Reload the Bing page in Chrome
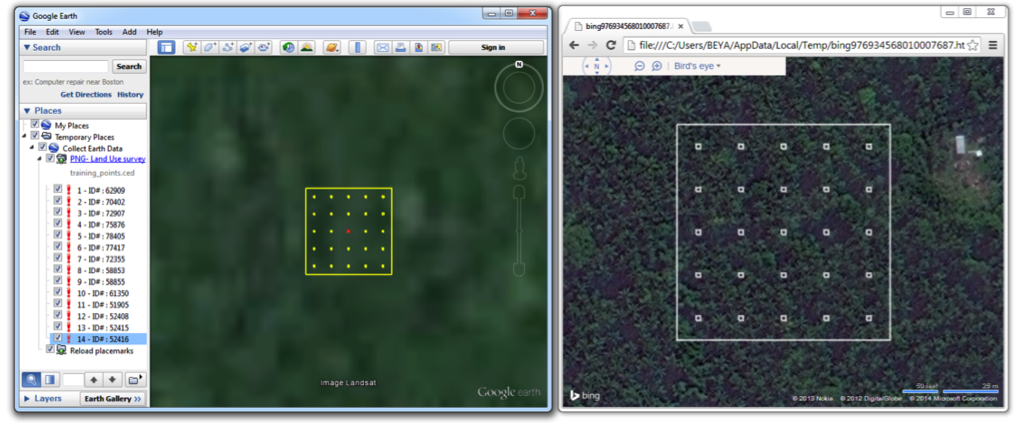Viewport: 1019px width, 424px height. coord(611,45)
